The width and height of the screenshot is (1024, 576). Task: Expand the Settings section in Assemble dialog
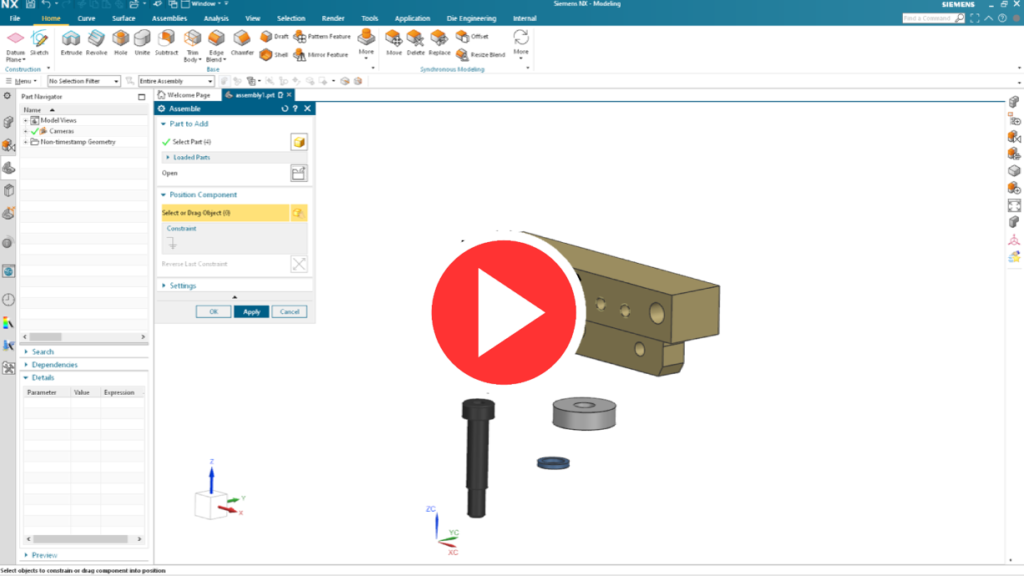[x=164, y=286]
